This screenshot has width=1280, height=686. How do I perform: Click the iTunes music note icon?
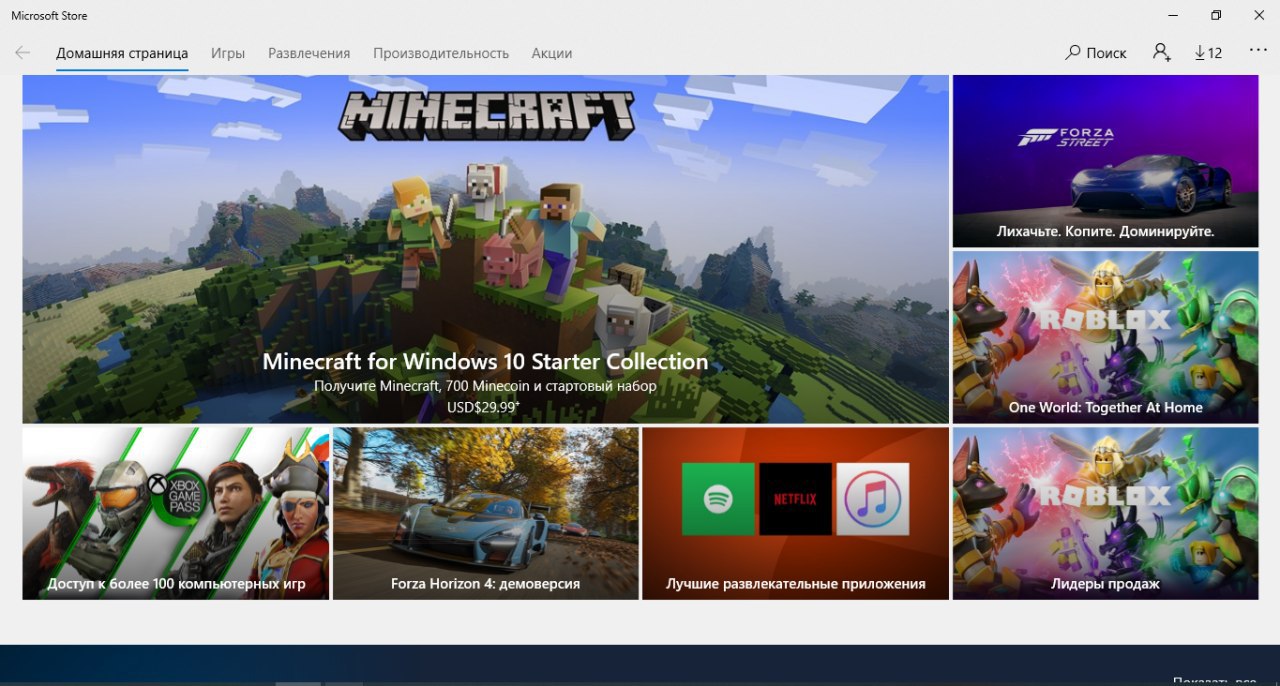point(873,499)
